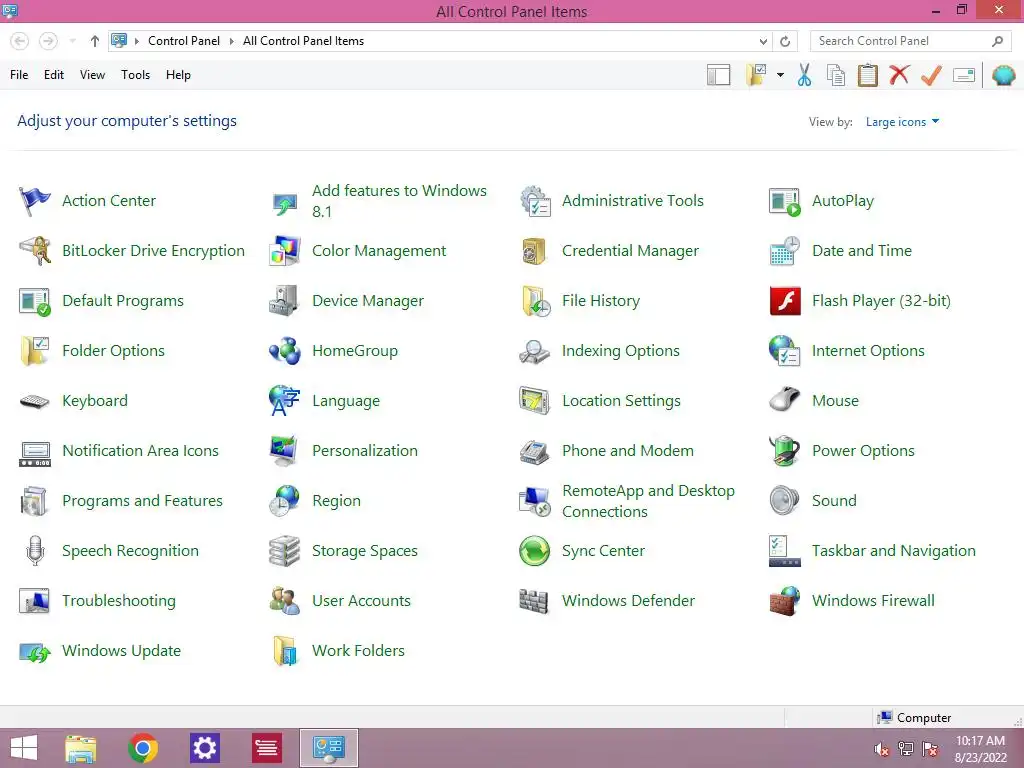The image size is (1024, 768).
Task: Click the BitLocker Drive Encryption icon
Action: (35, 251)
